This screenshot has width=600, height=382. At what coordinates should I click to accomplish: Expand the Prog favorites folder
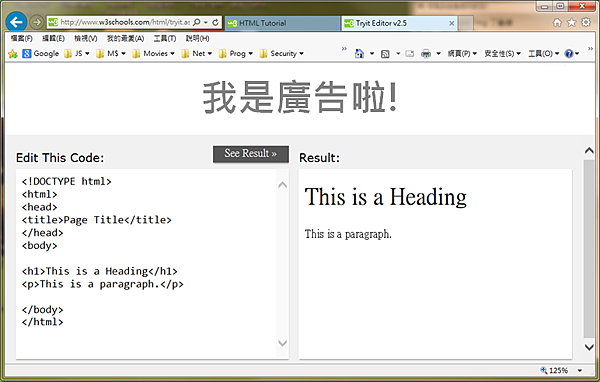(x=236, y=54)
